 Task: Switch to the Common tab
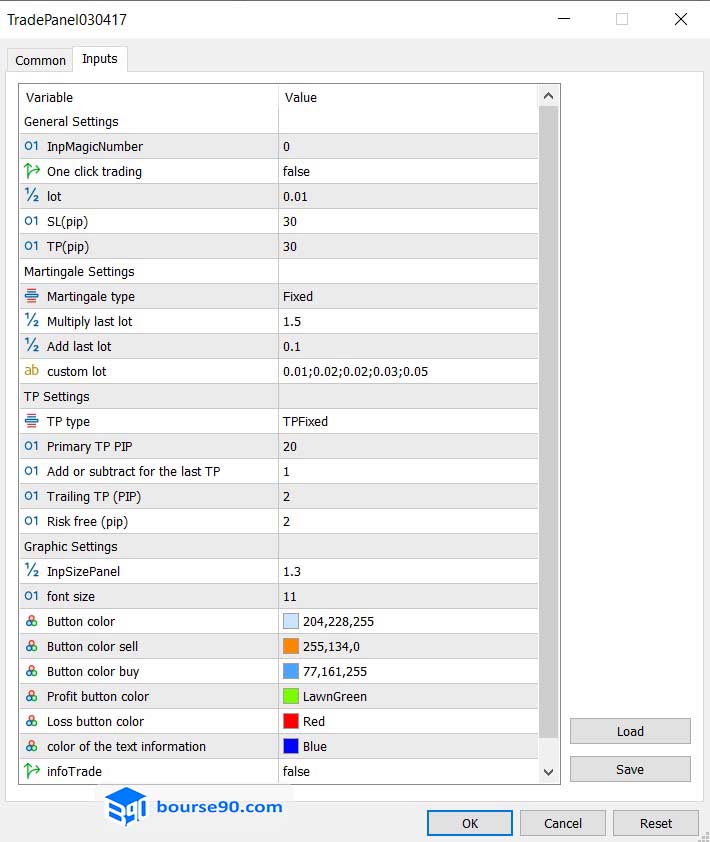pyautogui.click(x=40, y=61)
